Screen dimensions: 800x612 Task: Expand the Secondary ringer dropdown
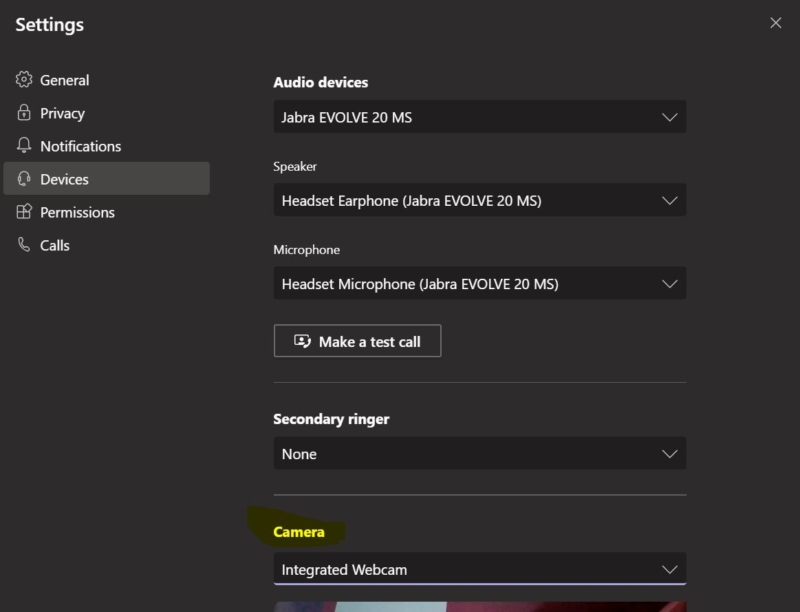point(669,453)
